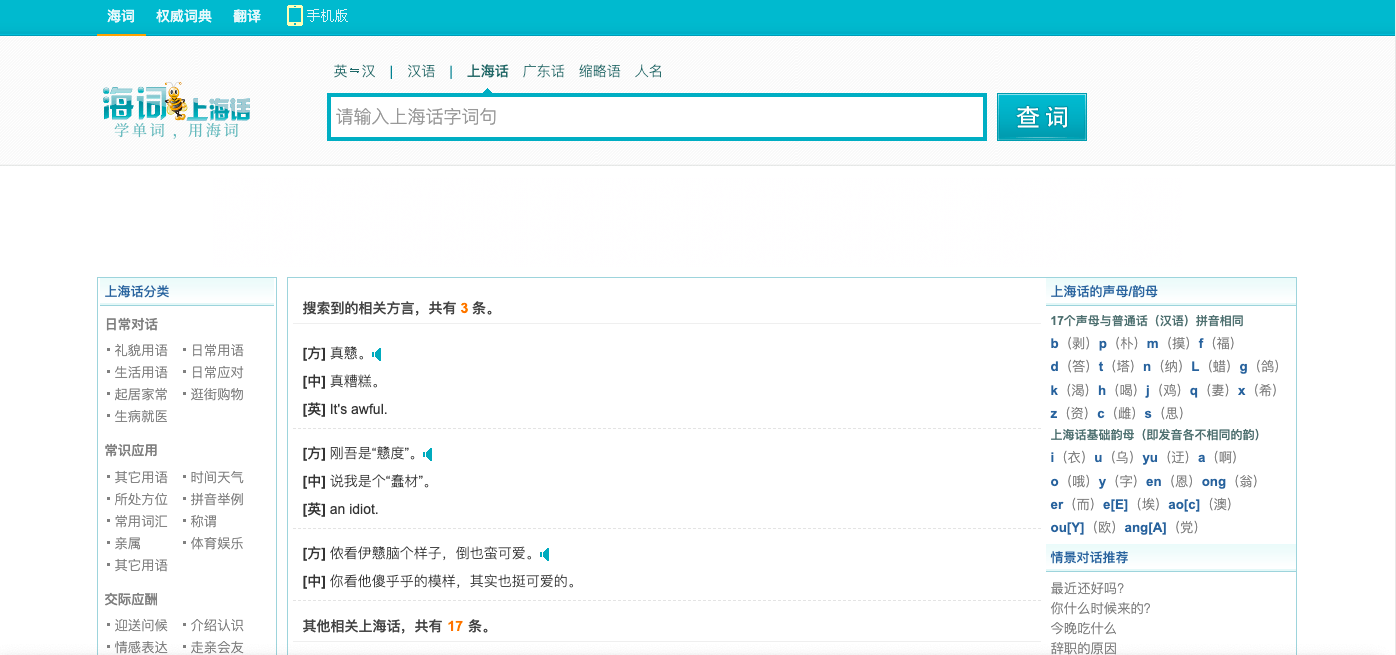Select the 缩略语 tab

pyautogui.click(x=599, y=71)
